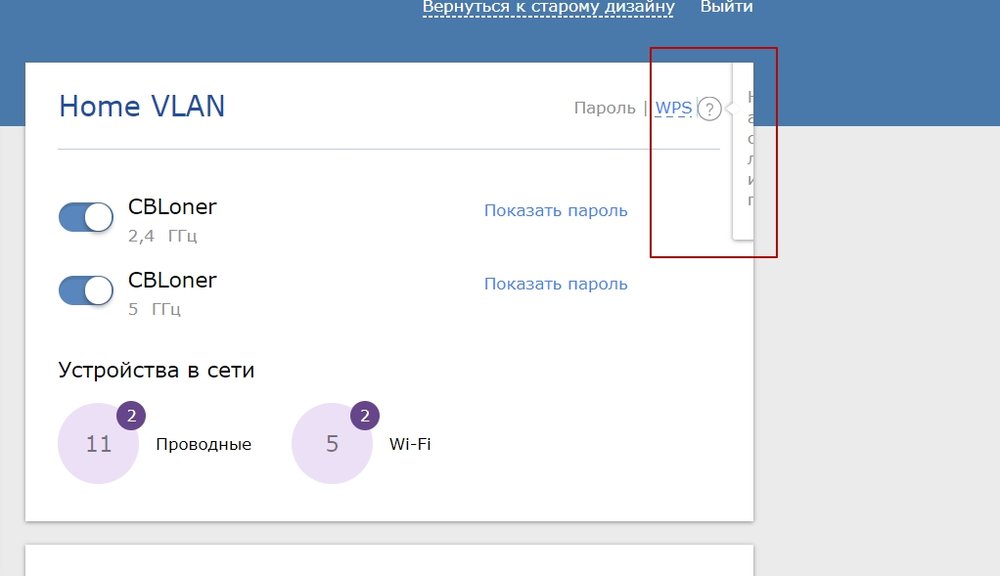Screen dimensions: 1000x576
Task: Toggle the CBLoner 2,4 ГГц network switch
Action: (x=86, y=218)
